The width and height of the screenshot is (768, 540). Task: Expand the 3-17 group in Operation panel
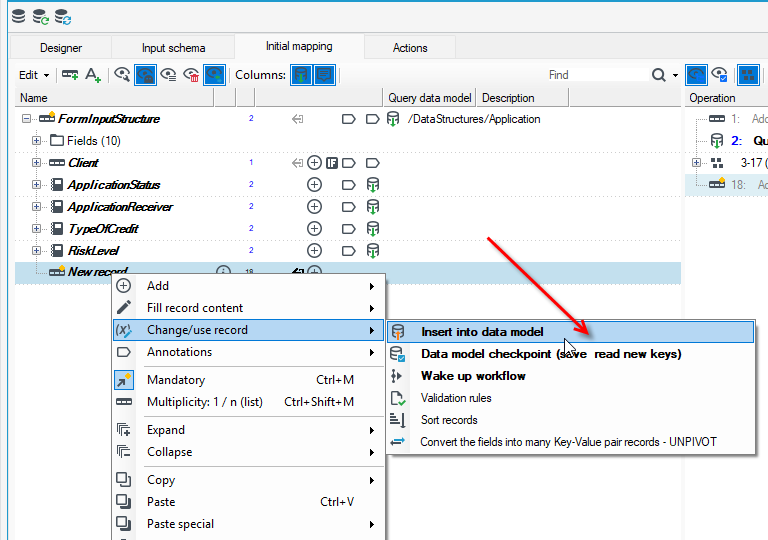696,163
